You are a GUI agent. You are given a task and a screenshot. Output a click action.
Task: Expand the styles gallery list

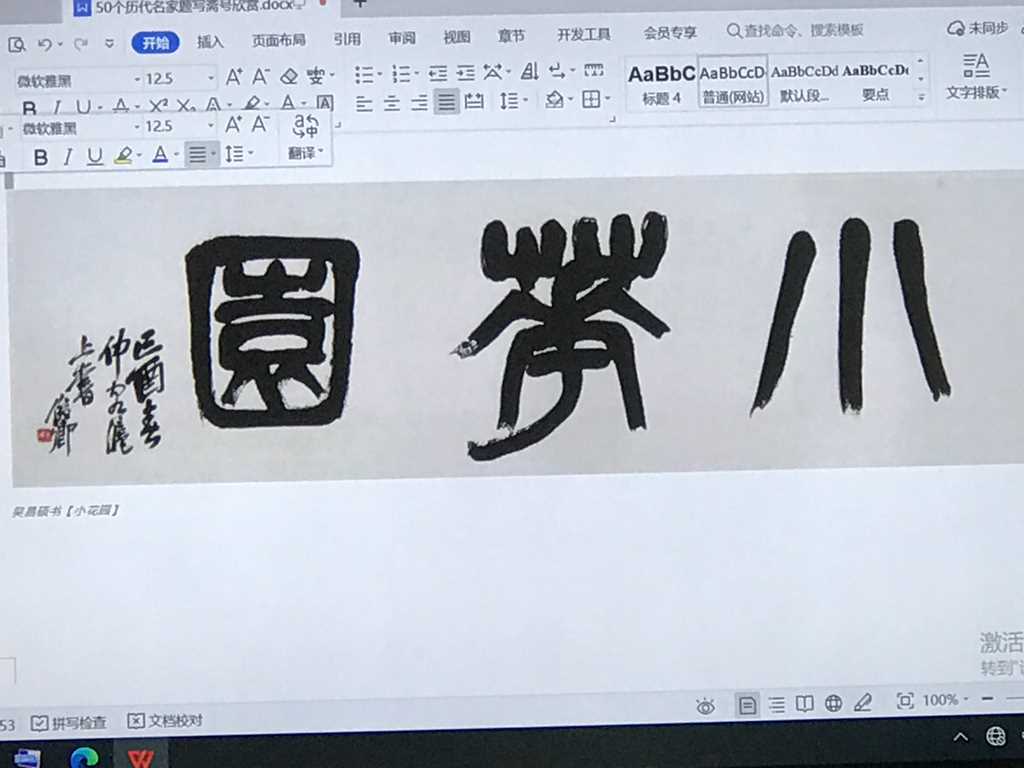tap(921, 97)
